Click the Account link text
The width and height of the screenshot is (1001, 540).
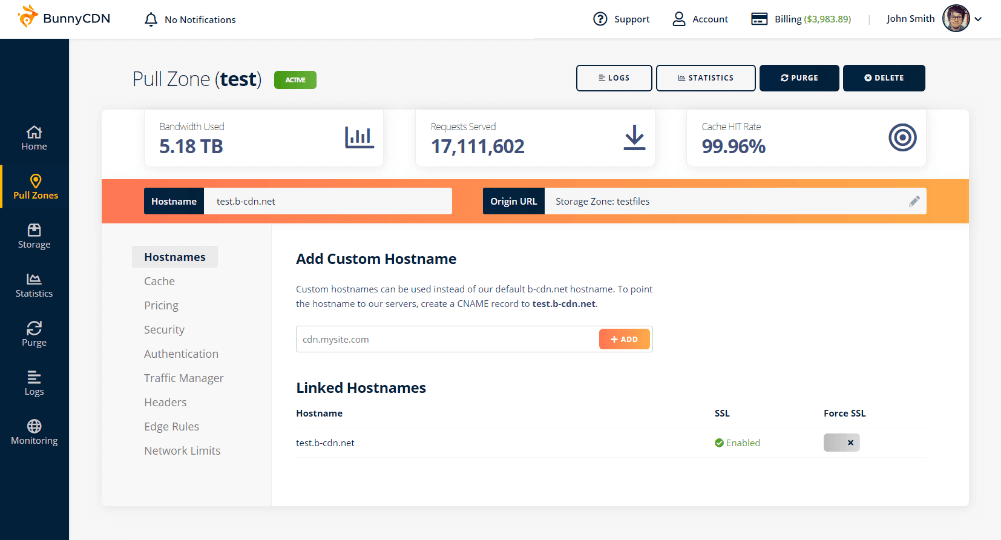click(x=710, y=19)
